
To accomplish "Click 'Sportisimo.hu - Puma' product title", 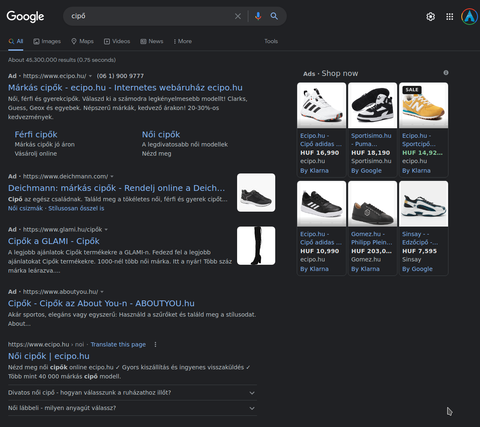I will 371,140.
